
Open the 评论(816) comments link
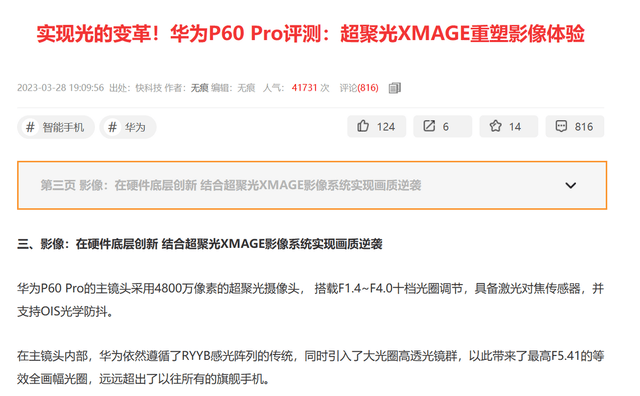point(359,88)
